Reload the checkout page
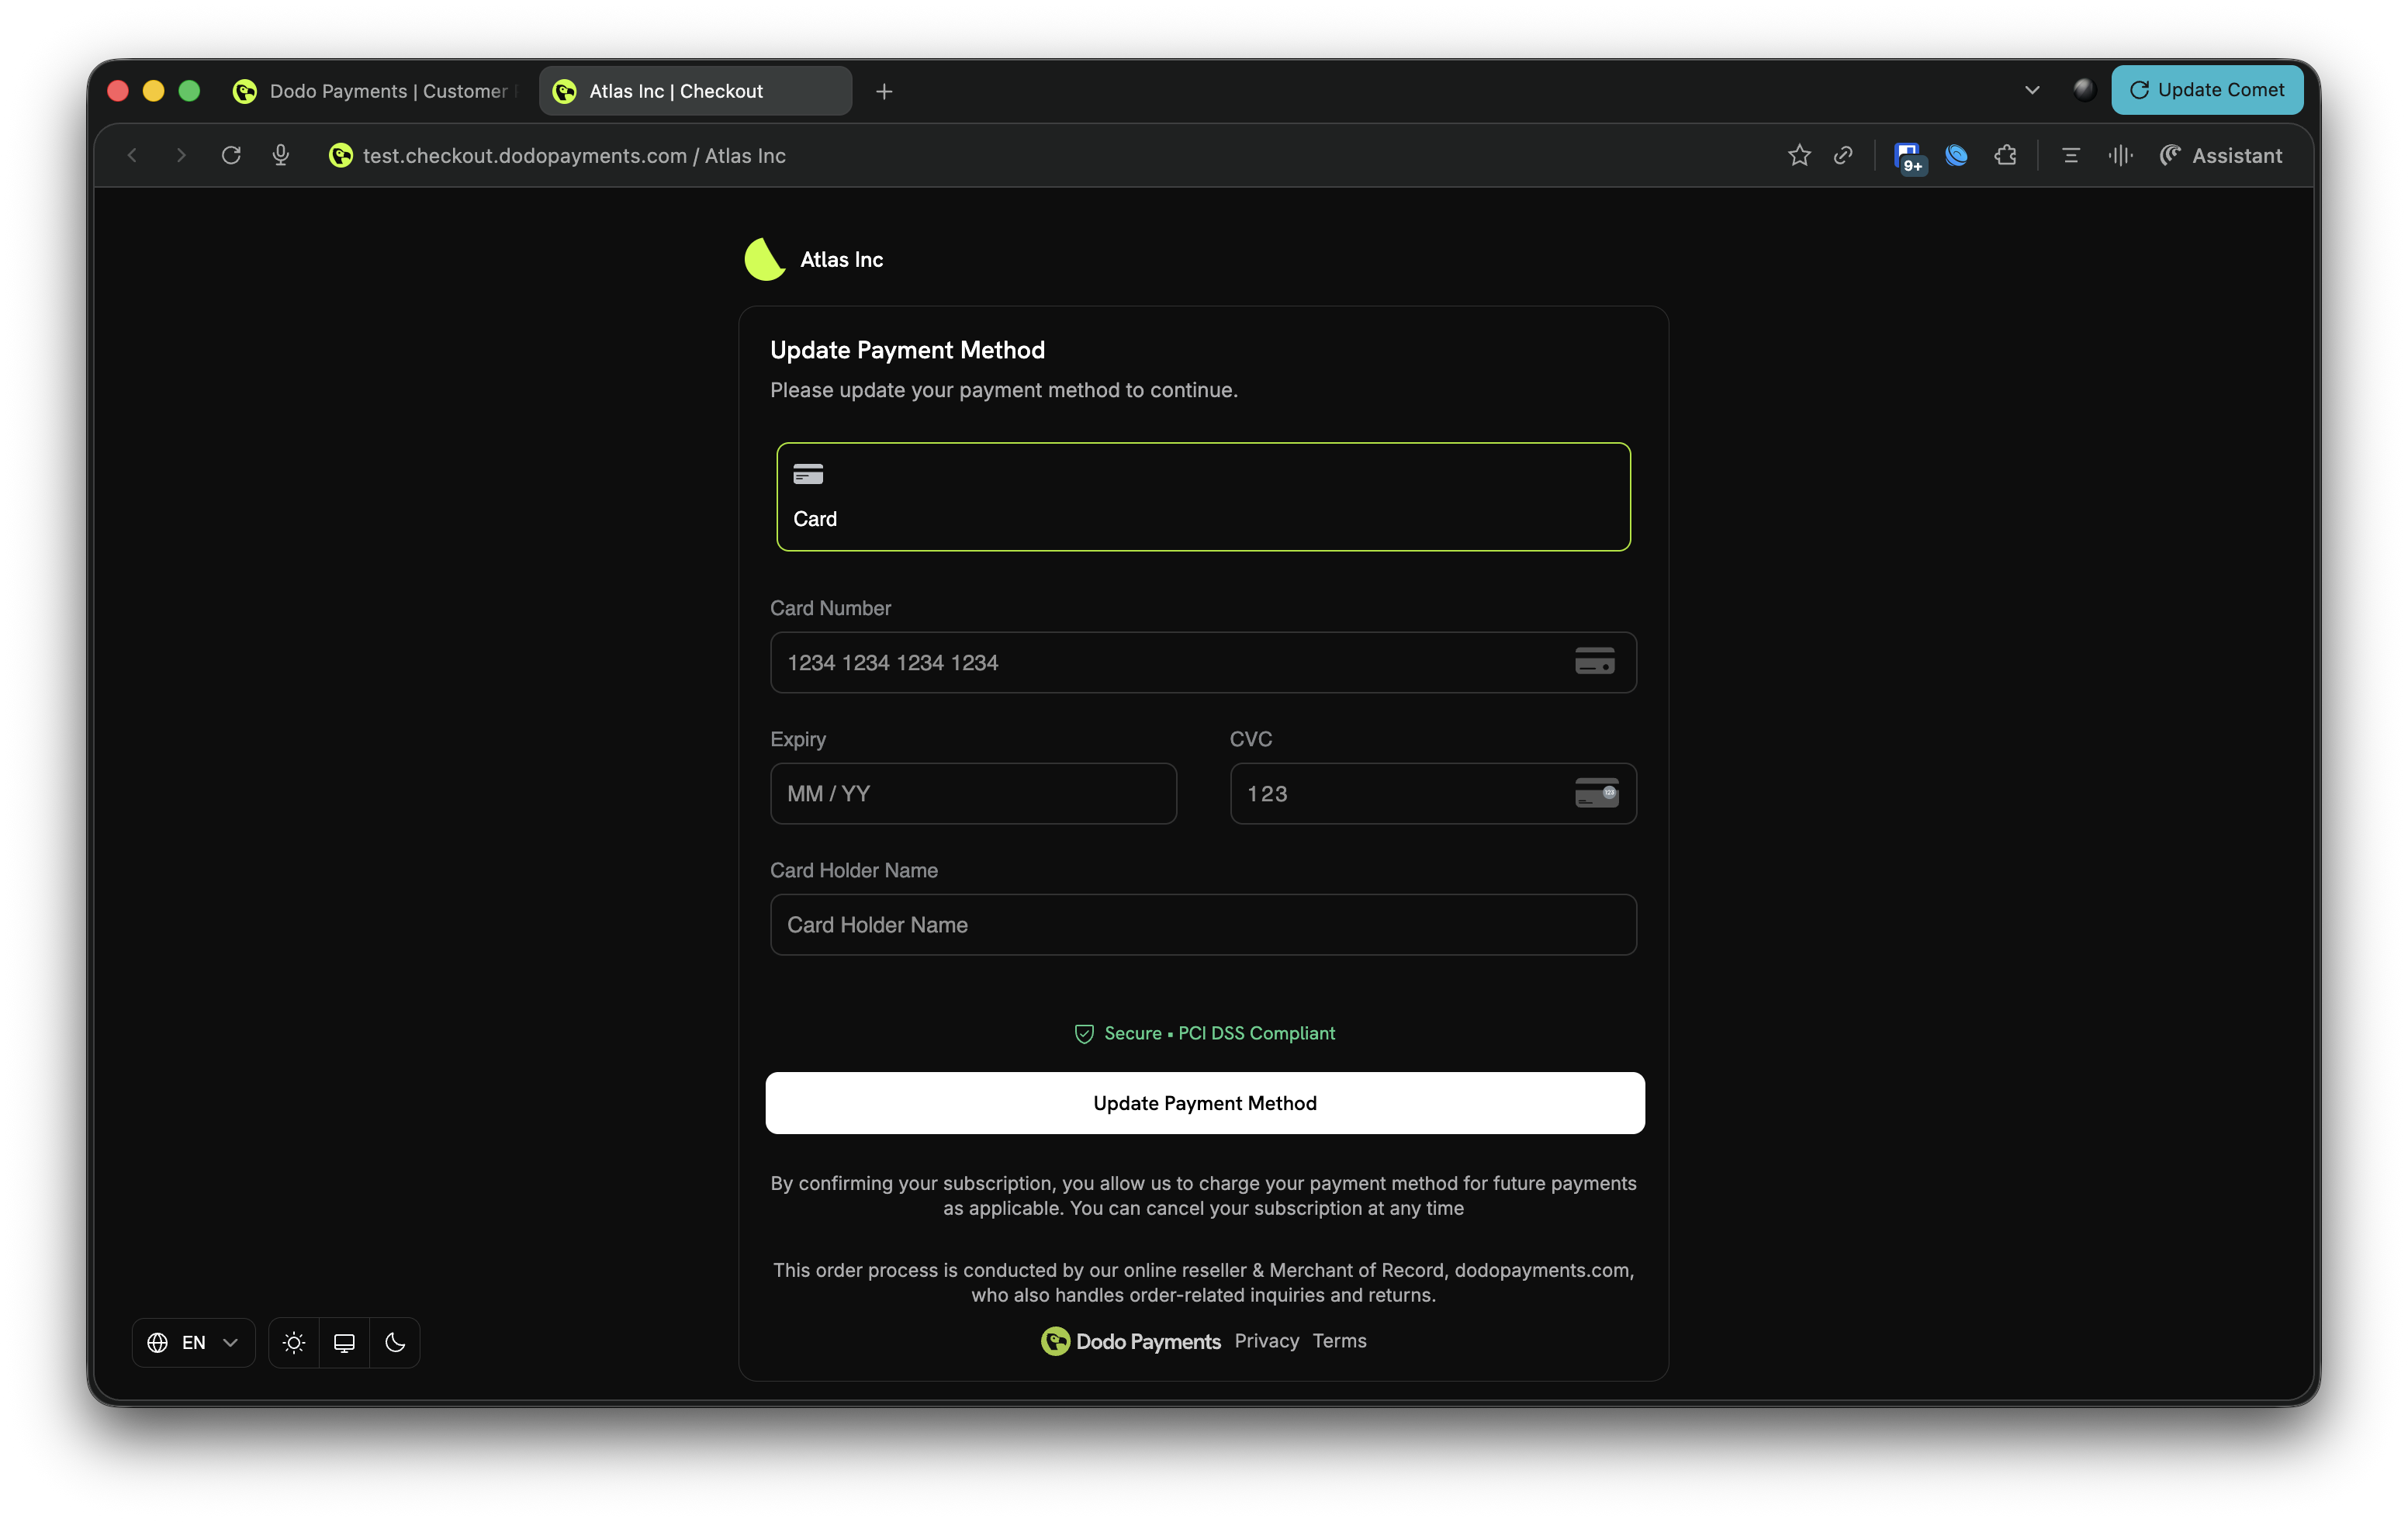 231,155
